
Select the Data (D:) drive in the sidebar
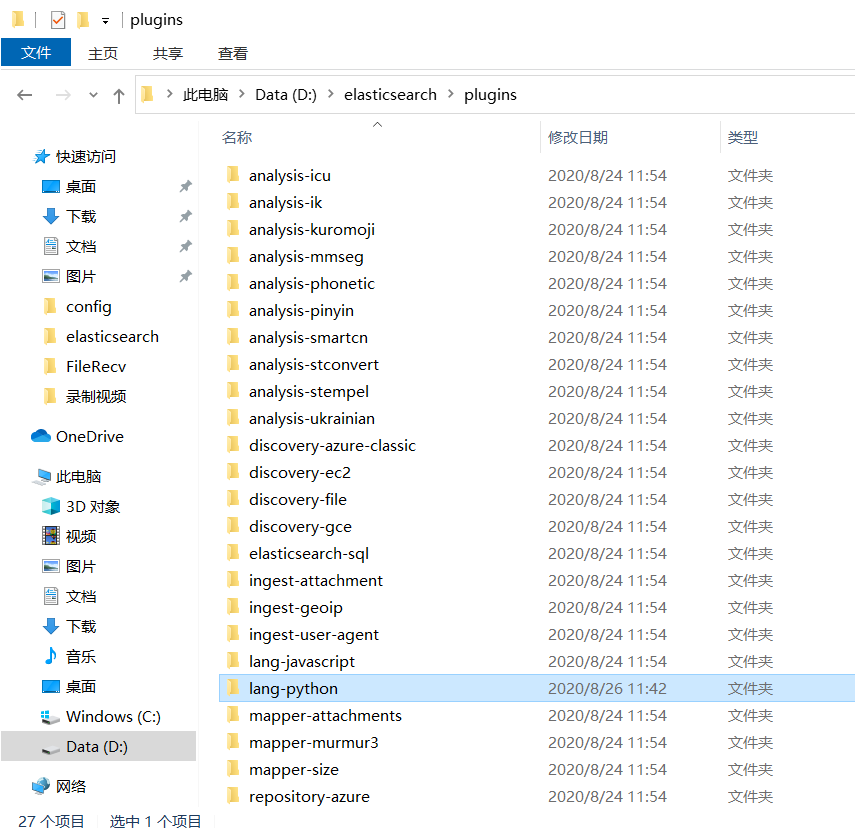click(97, 746)
